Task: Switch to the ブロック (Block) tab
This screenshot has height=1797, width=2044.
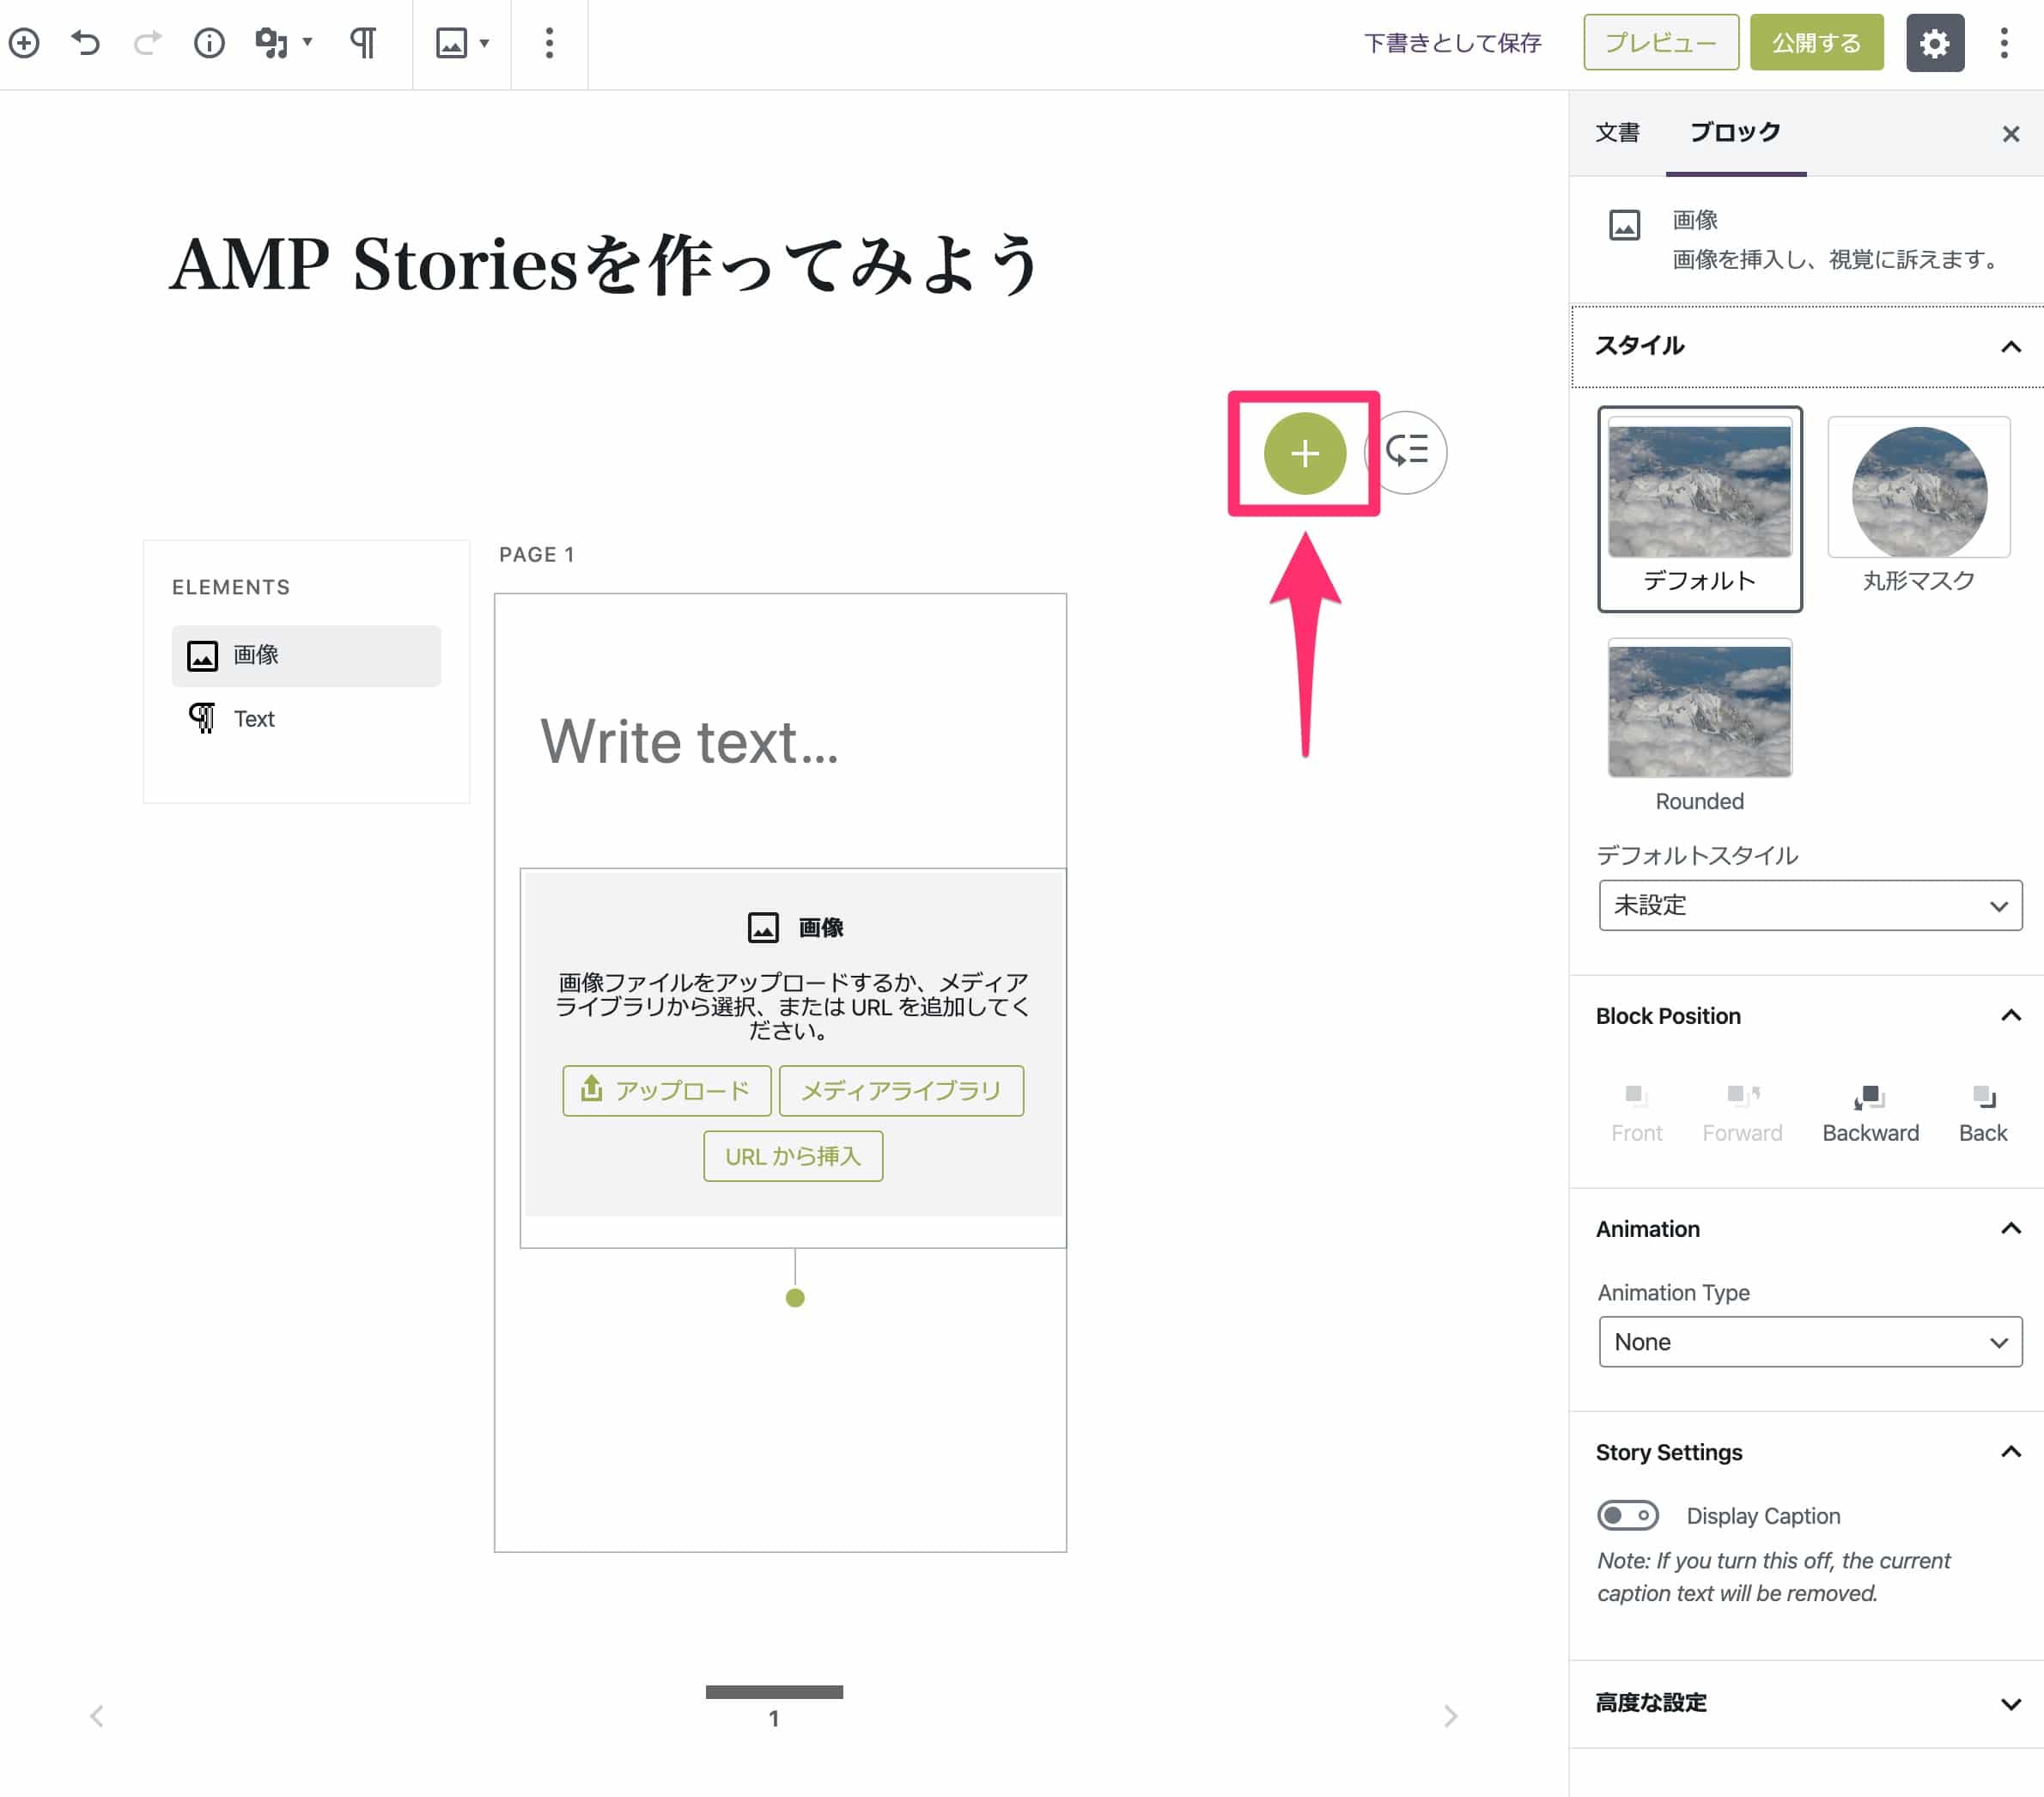Action: [1738, 132]
